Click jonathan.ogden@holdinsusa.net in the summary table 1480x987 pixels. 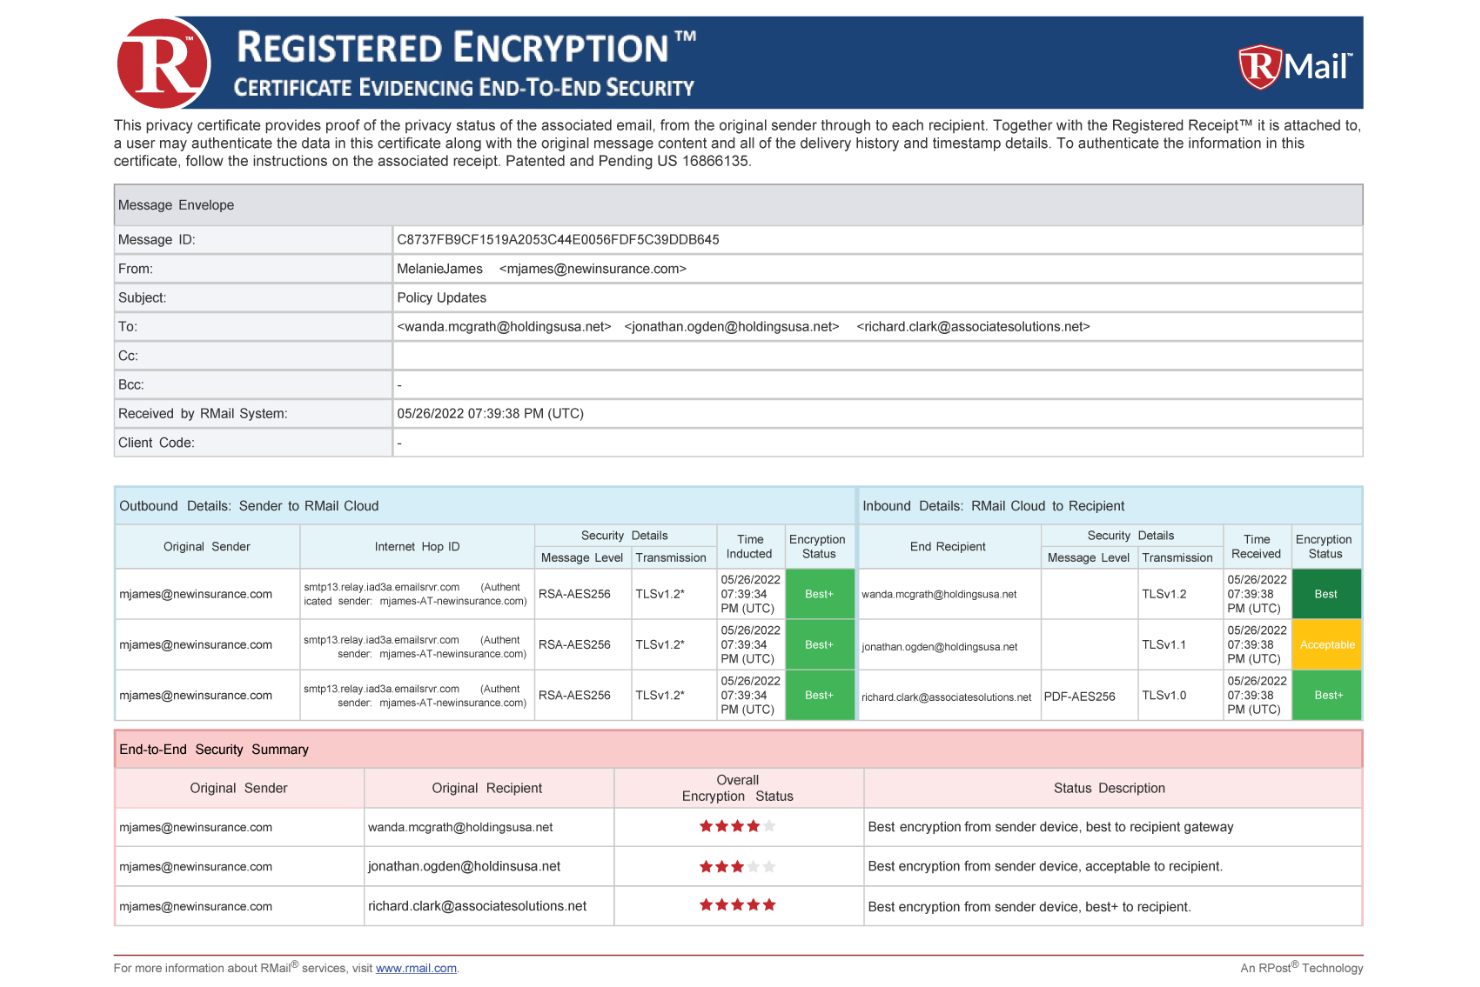coord(464,866)
